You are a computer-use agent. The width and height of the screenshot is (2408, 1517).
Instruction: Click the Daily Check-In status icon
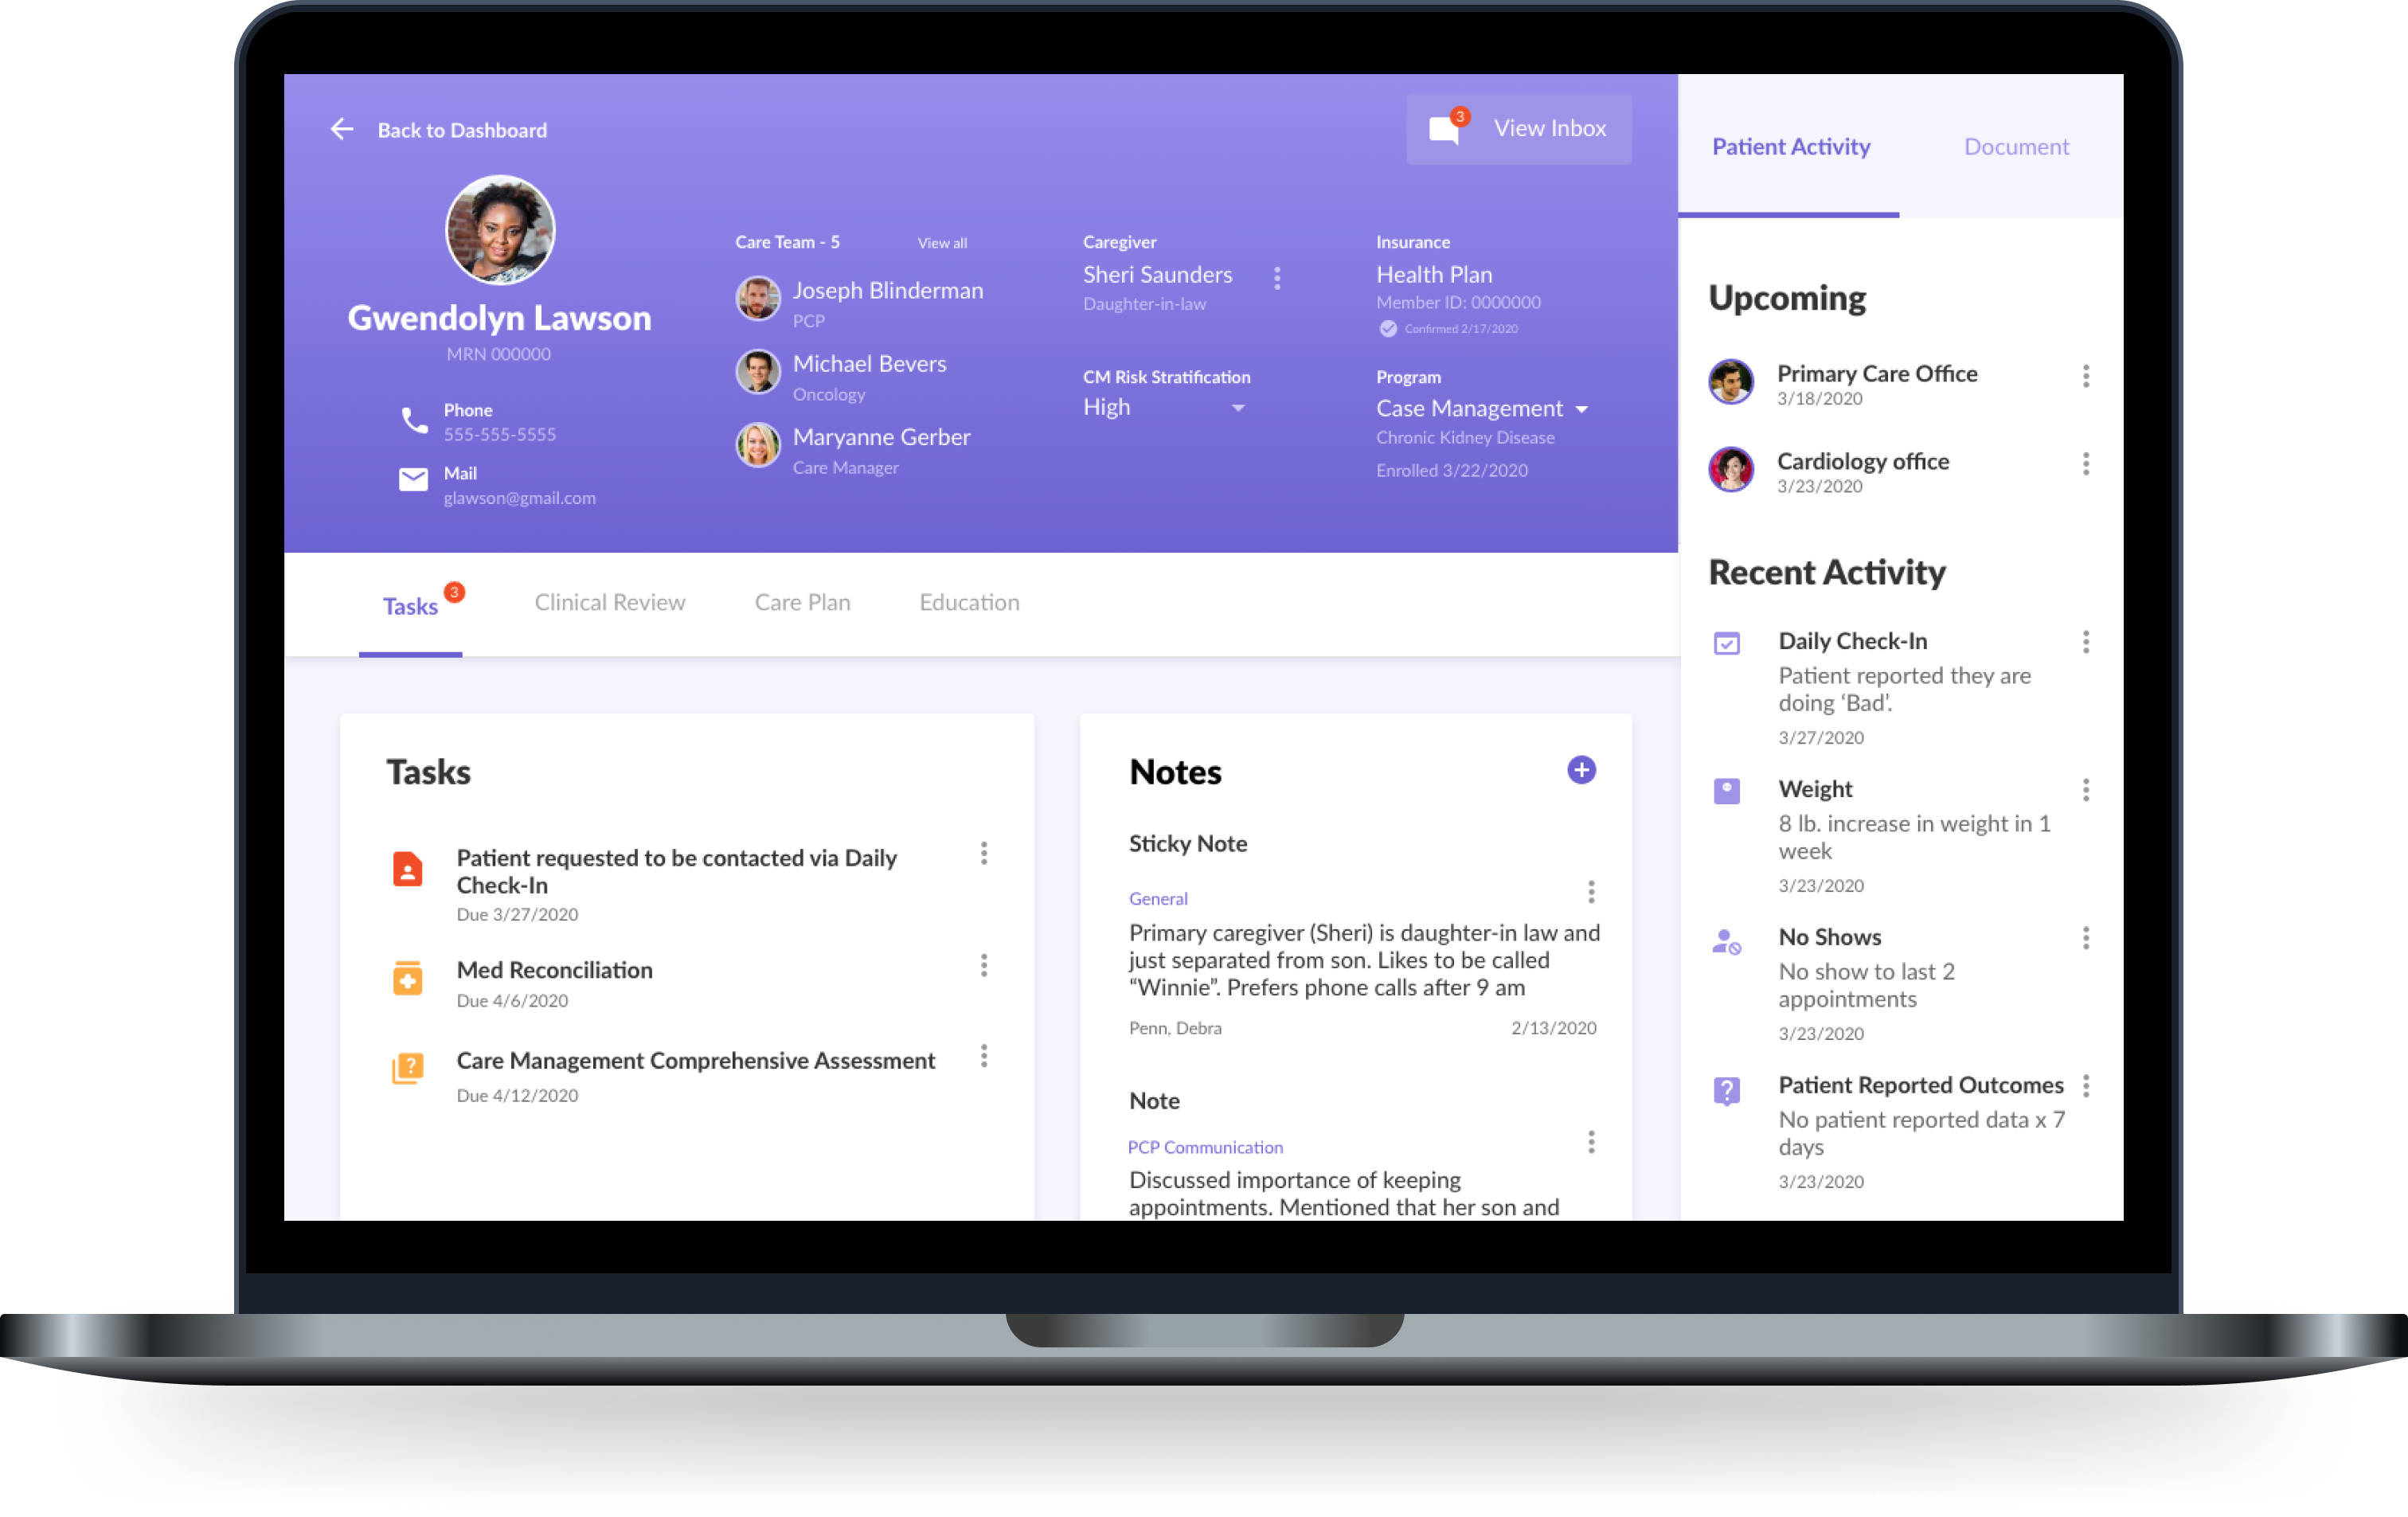tap(1732, 641)
